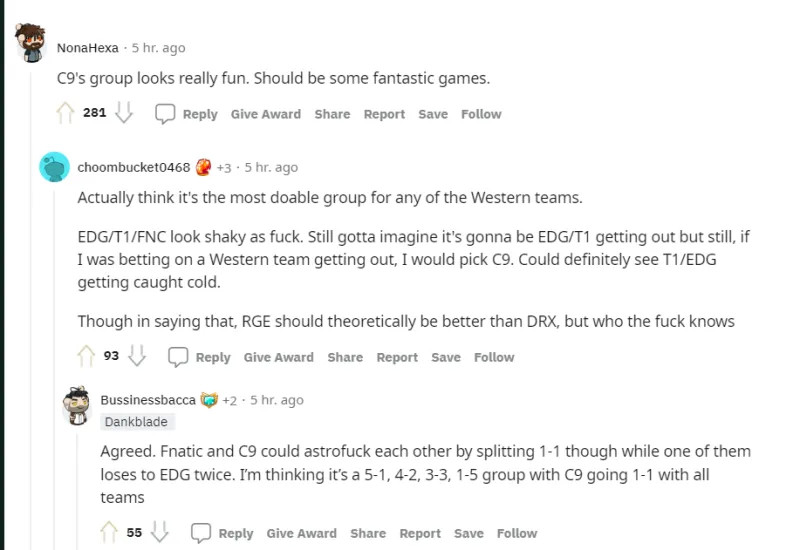Upvote Bussinessbacca's comment
The width and height of the screenshot is (800, 550).
[111, 533]
